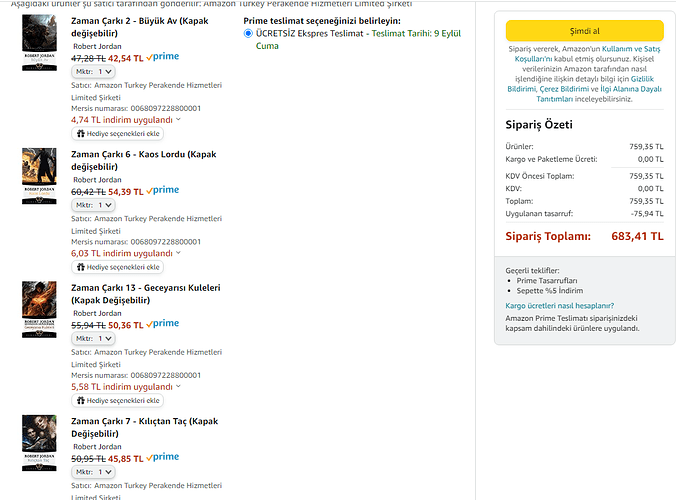
Task: Open Çerez Bildirimi link
Action: tap(564, 89)
